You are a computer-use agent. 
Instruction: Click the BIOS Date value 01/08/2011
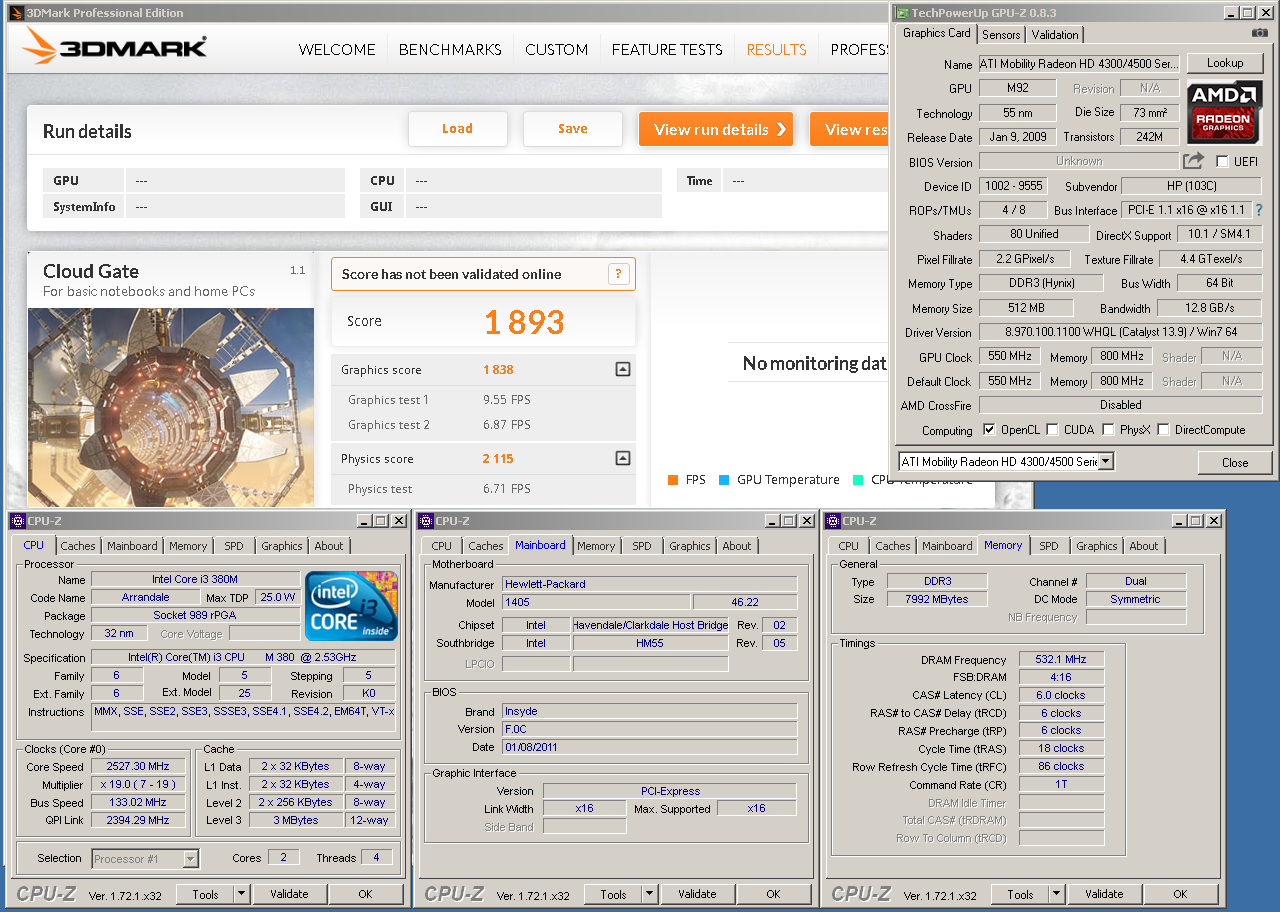point(650,747)
